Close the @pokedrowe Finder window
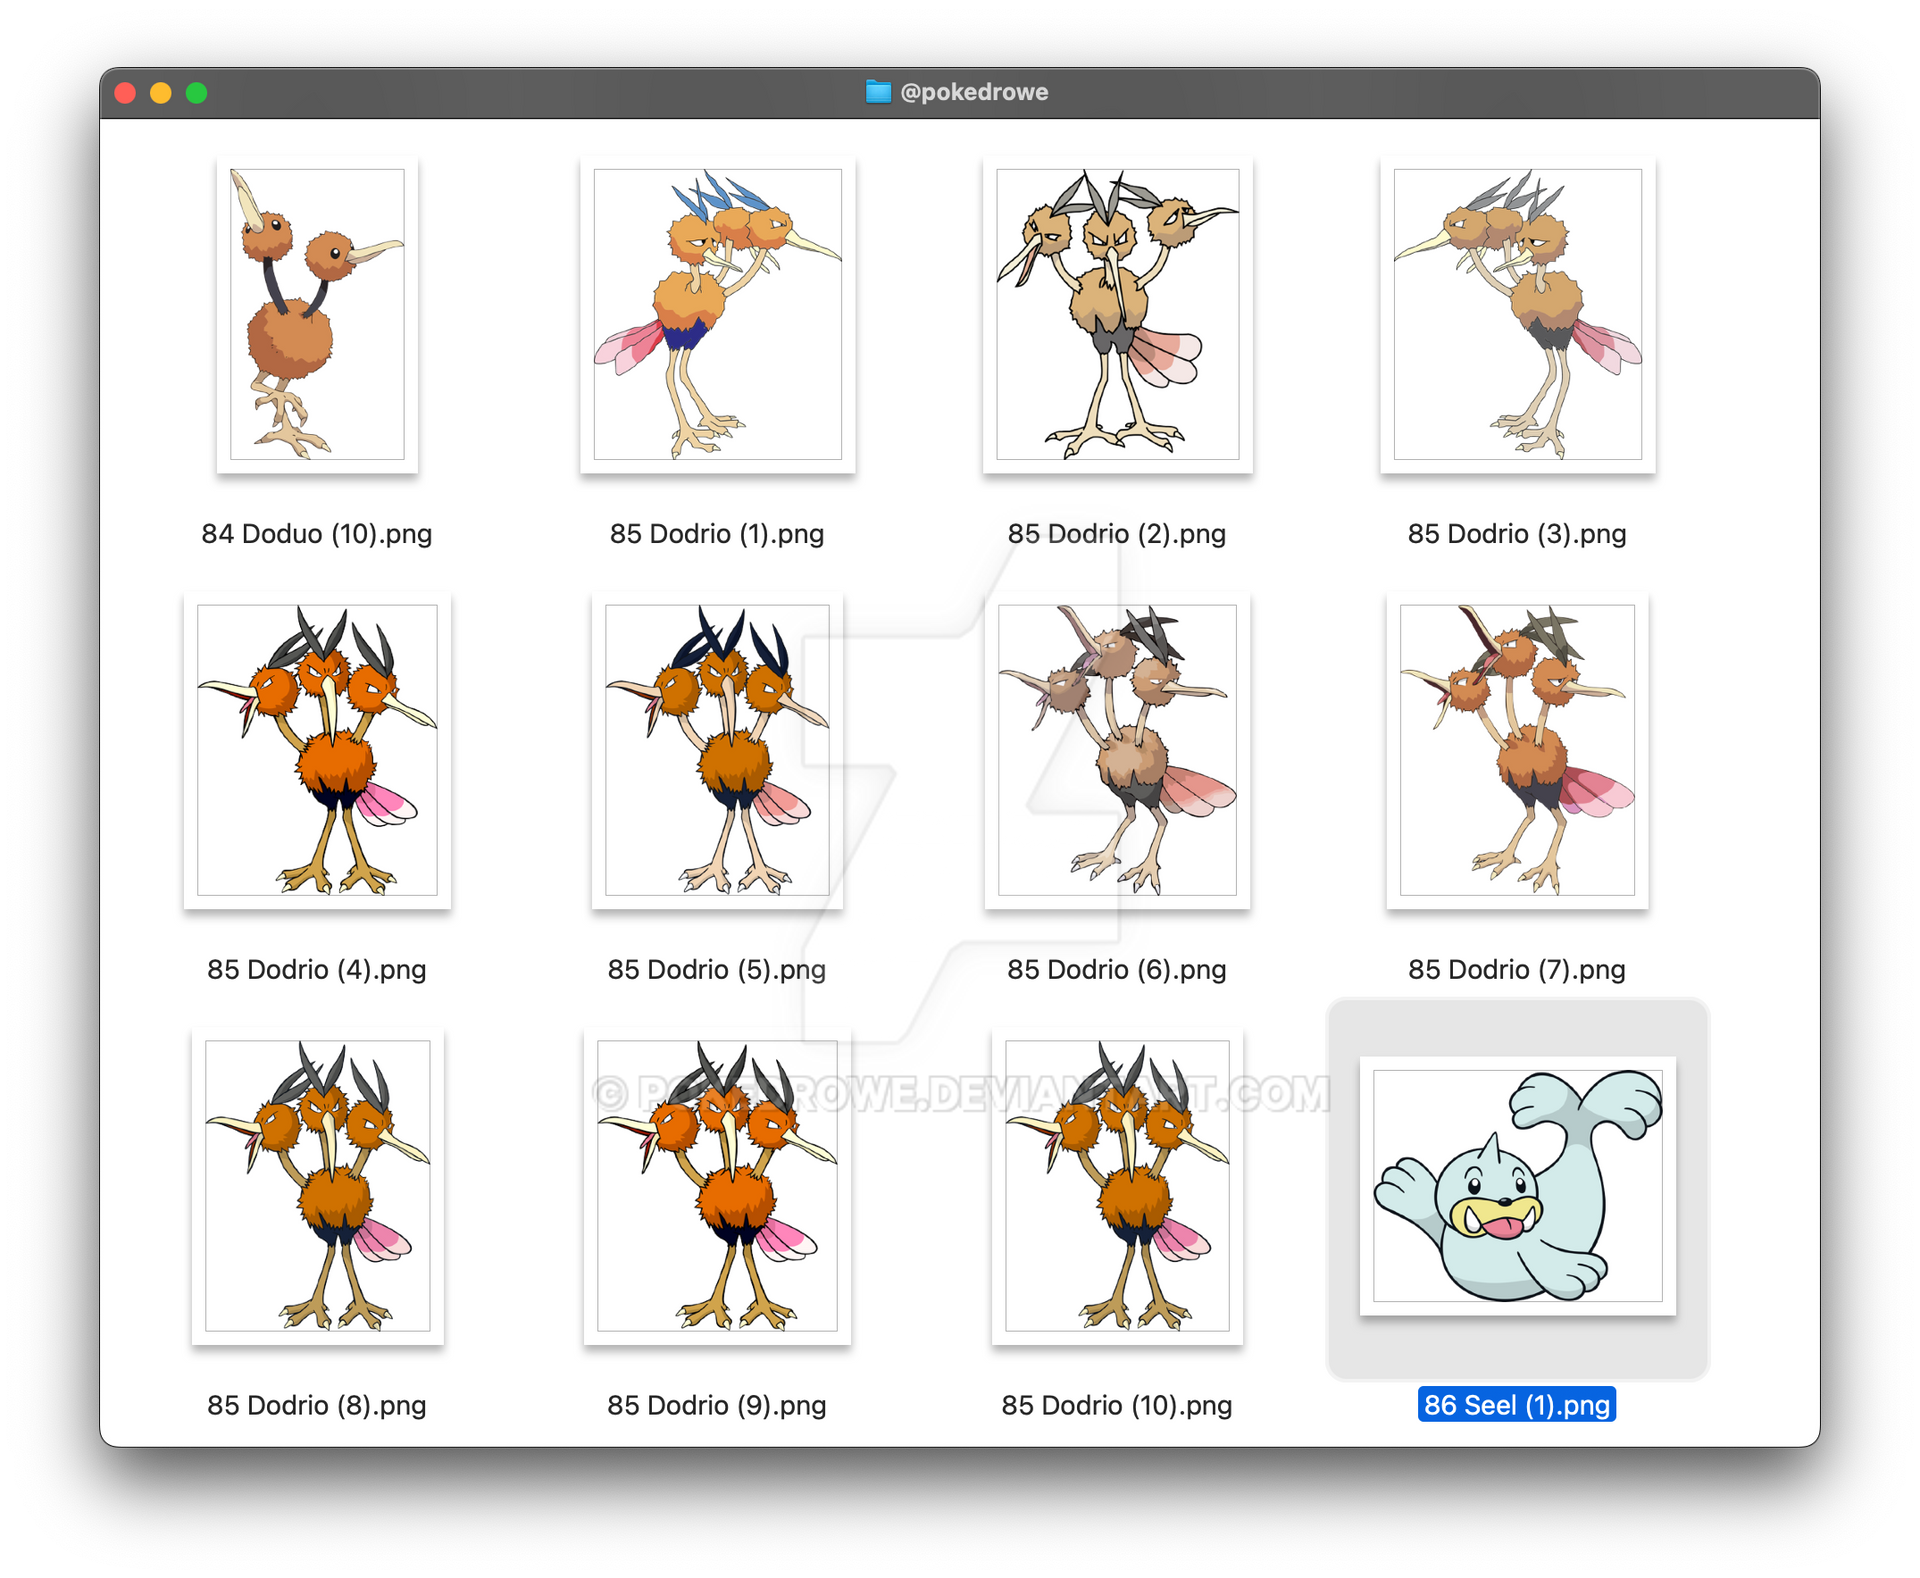 click(x=125, y=93)
